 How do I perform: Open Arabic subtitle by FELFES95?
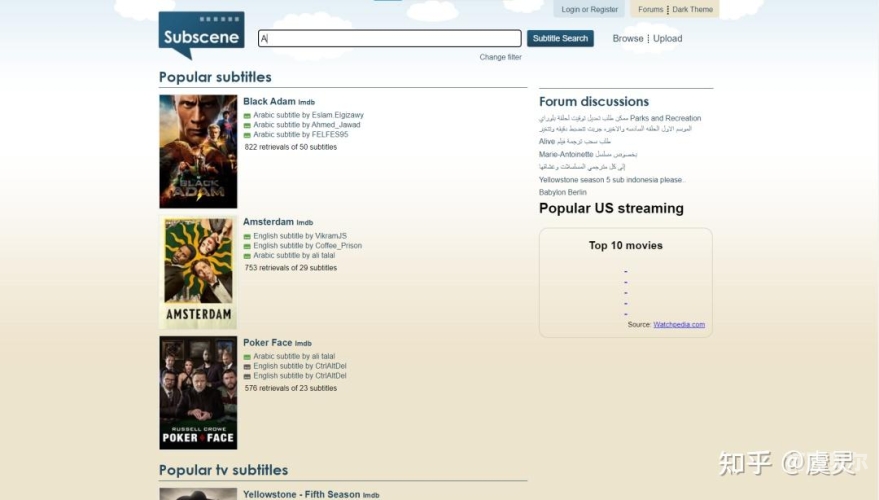pos(300,135)
